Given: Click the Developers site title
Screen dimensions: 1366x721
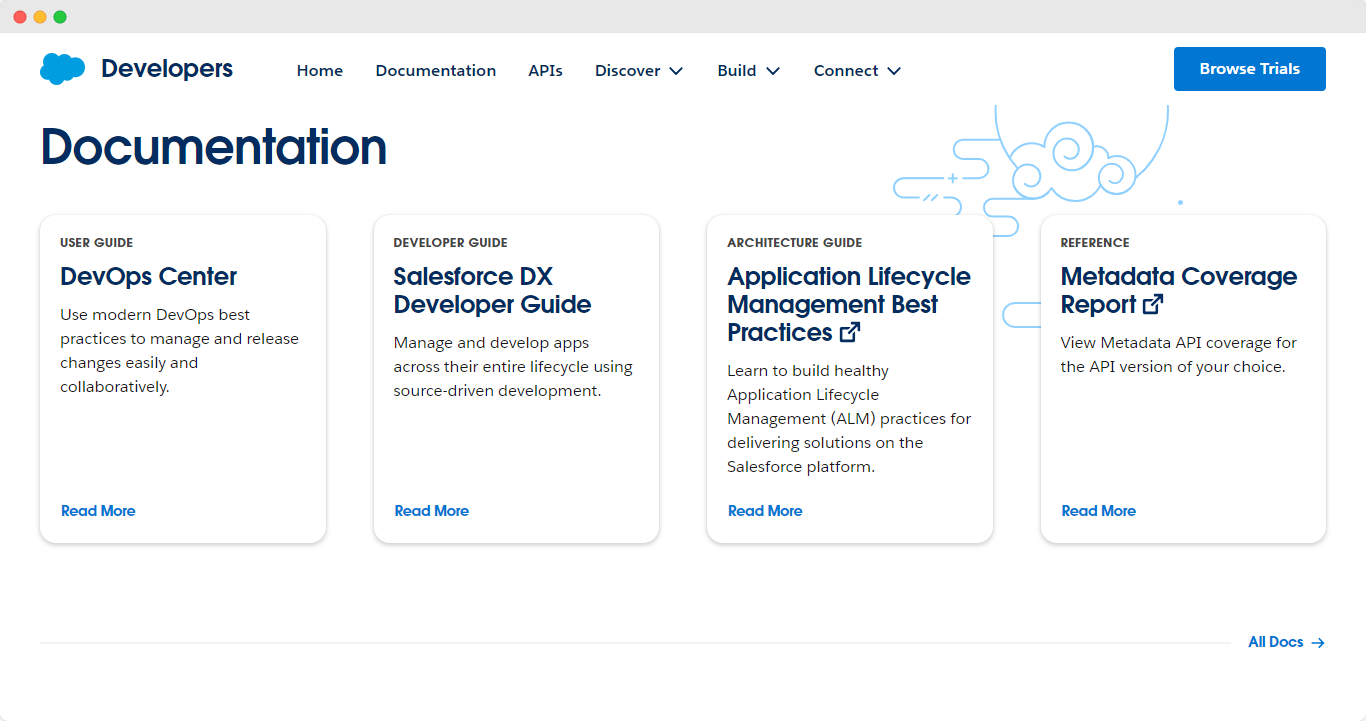Looking at the screenshot, I should pyautogui.click(x=167, y=69).
